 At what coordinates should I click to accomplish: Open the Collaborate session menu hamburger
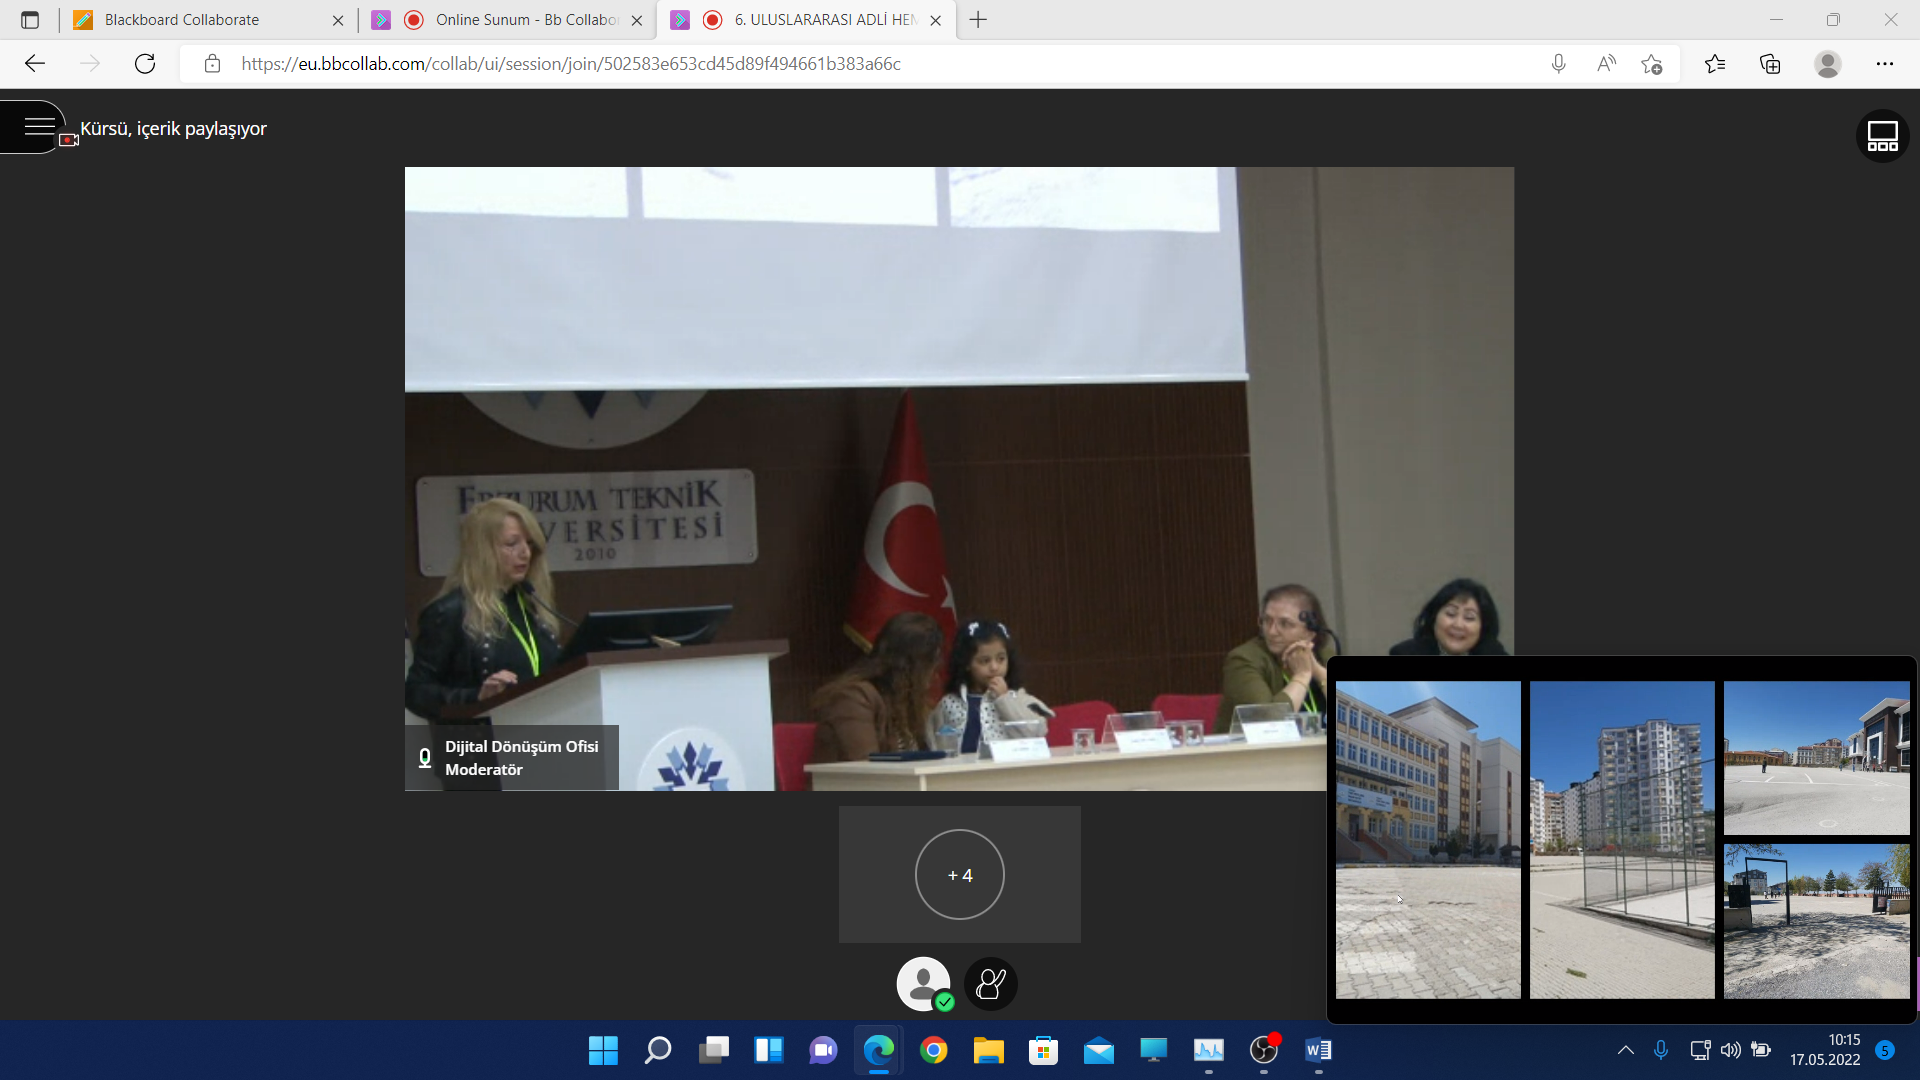[x=38, y=127]
